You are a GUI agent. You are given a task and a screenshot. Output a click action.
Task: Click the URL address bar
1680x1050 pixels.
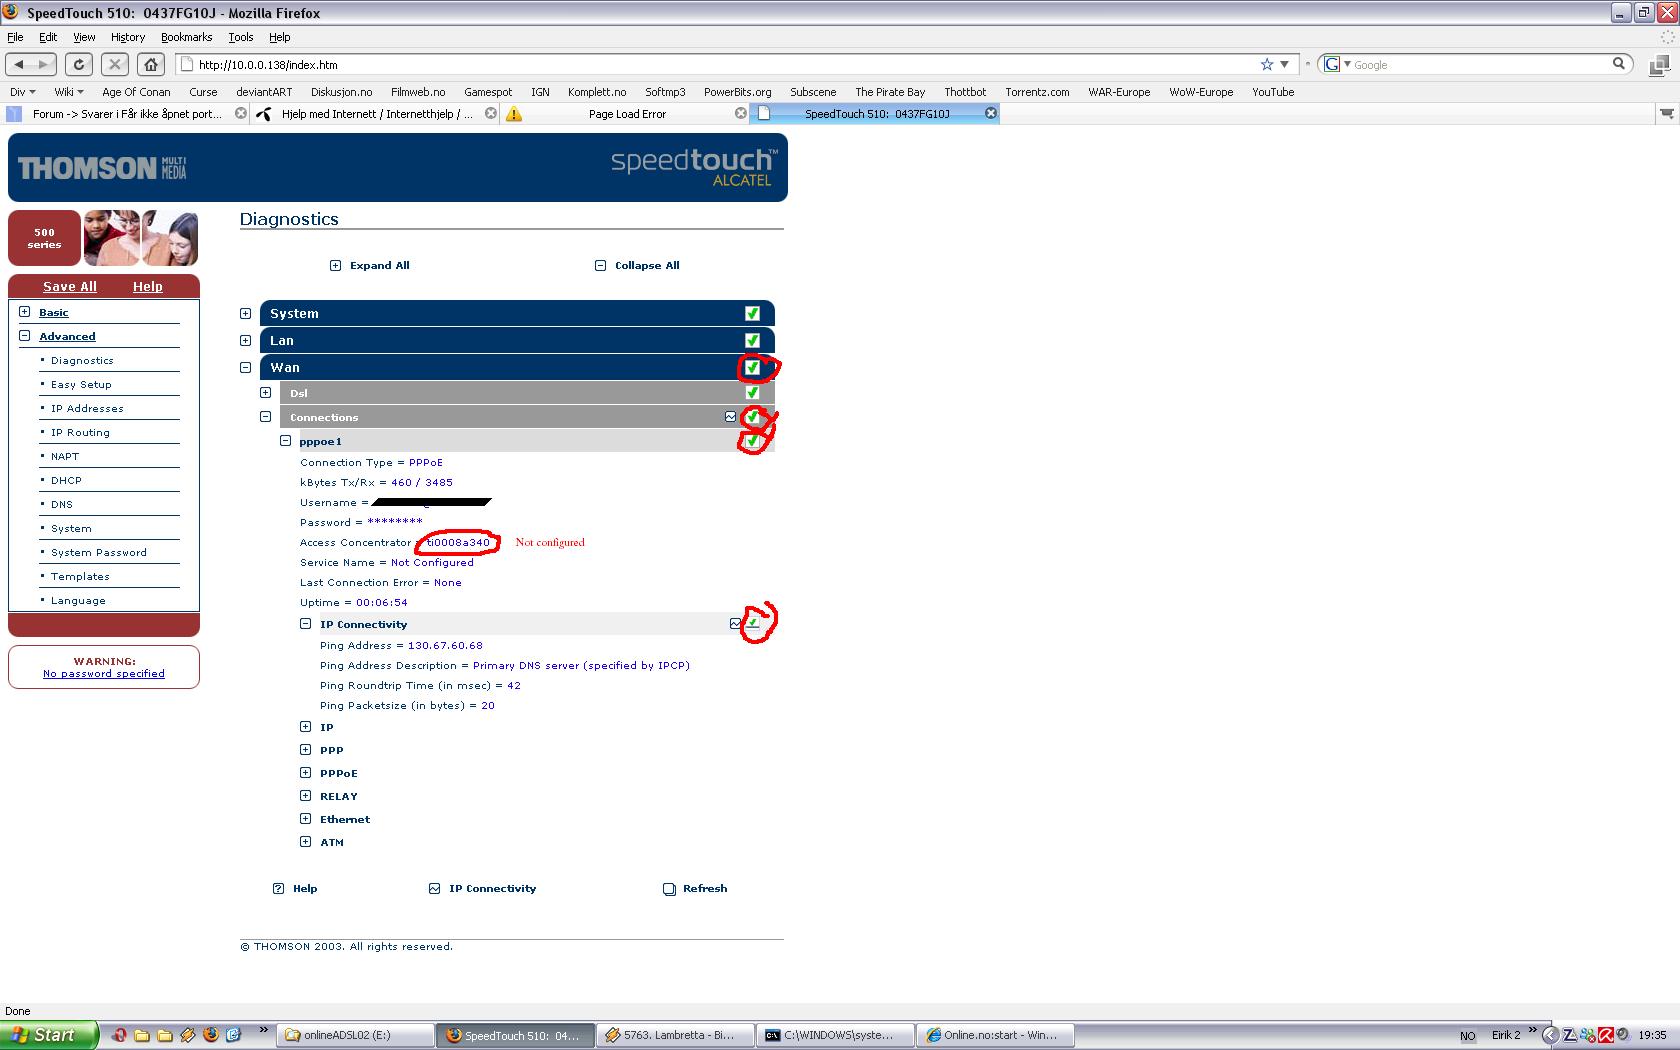(720, 64)
